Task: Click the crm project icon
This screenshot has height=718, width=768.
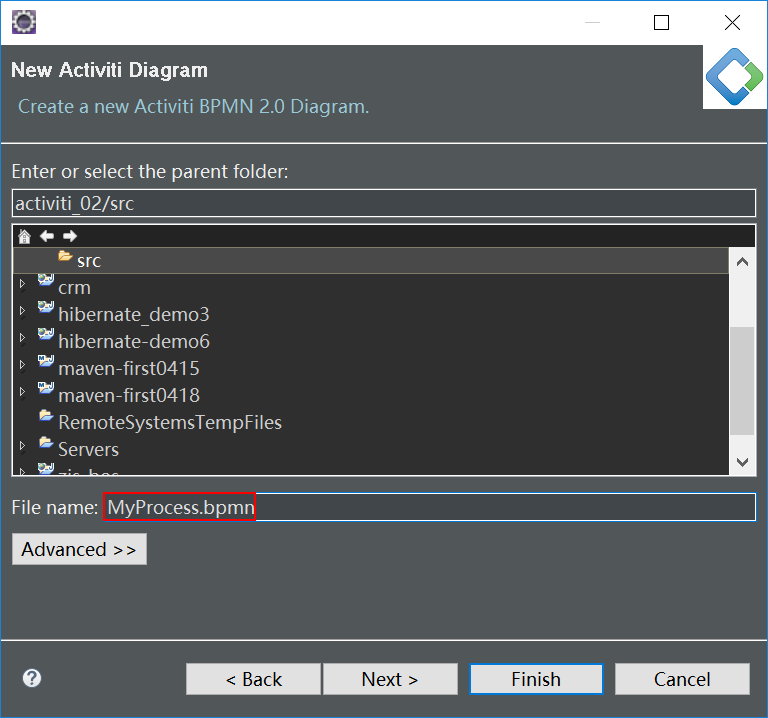Action: point(46,281)
